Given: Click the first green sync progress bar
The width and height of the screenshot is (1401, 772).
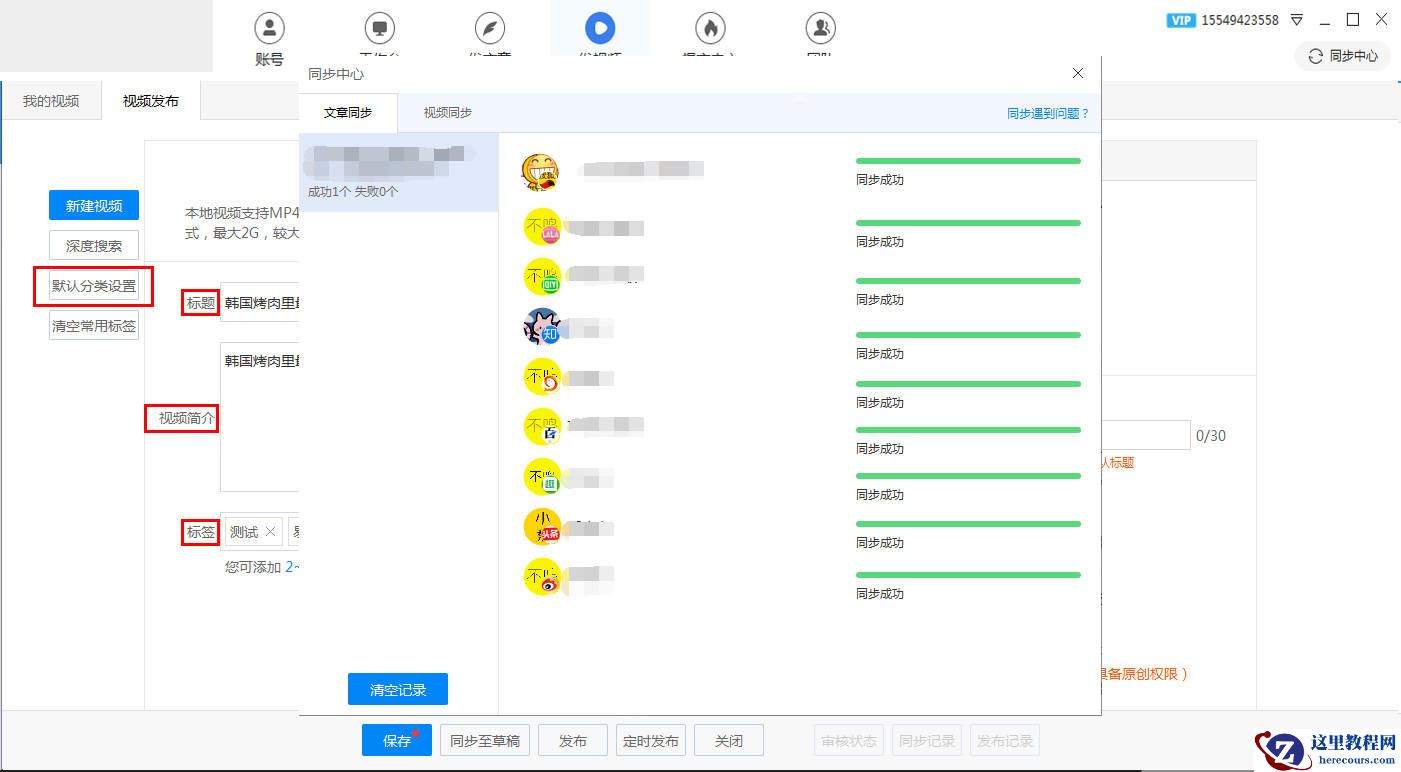Looking at the screenshot, I should (967, 161).
